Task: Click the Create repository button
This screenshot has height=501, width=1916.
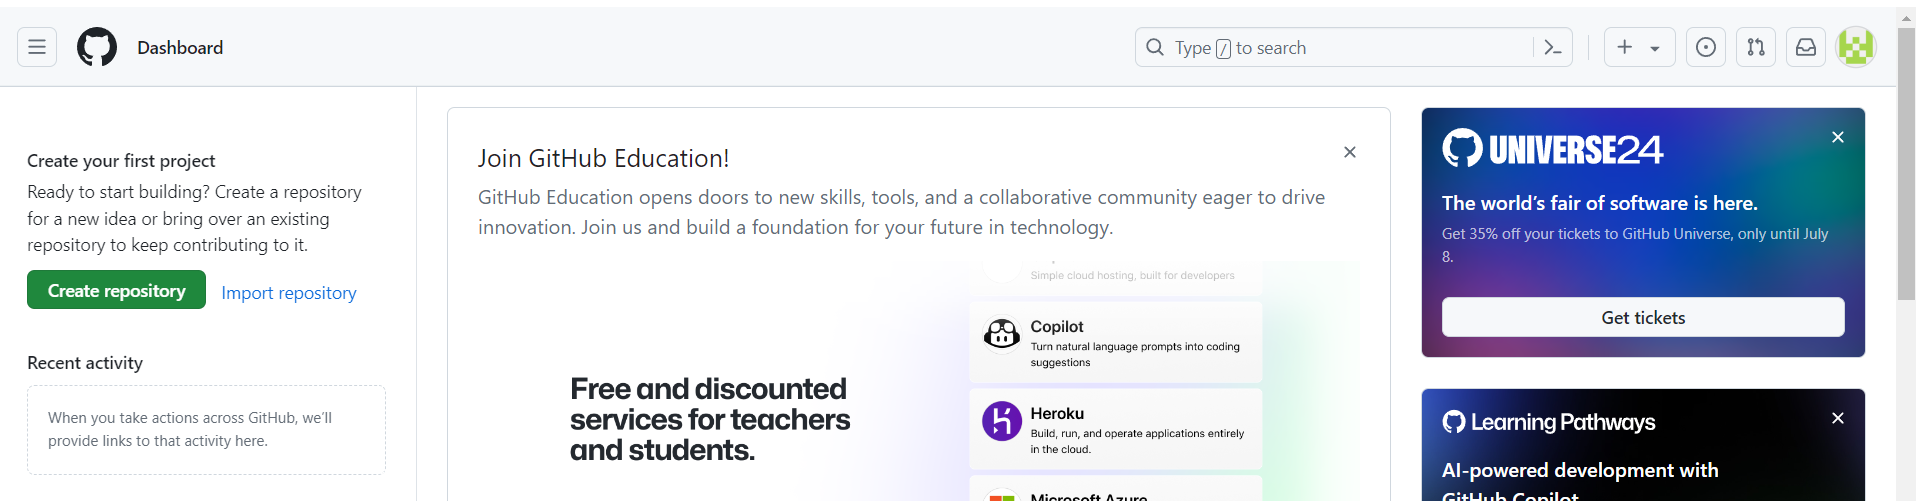Action: [x=116, y=290]
